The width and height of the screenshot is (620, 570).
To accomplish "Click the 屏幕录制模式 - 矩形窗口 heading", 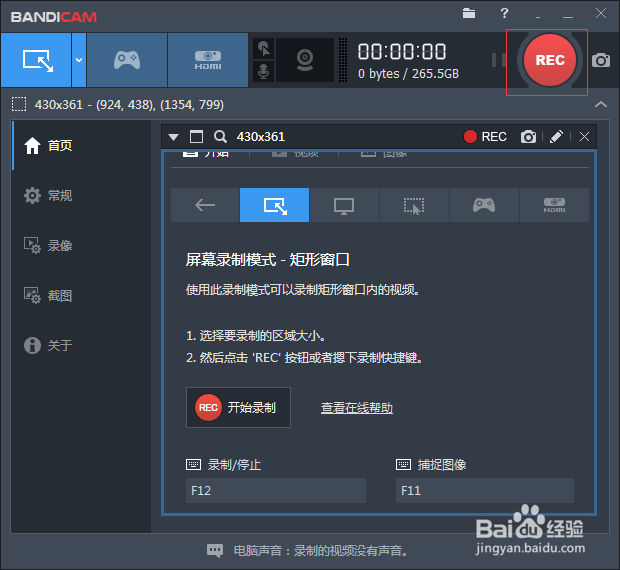I will tap(268, 260).
